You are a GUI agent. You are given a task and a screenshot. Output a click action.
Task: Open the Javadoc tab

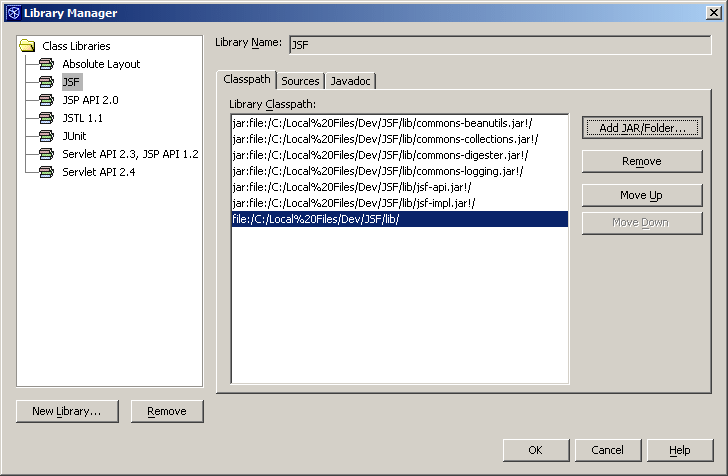click(351, 81)
